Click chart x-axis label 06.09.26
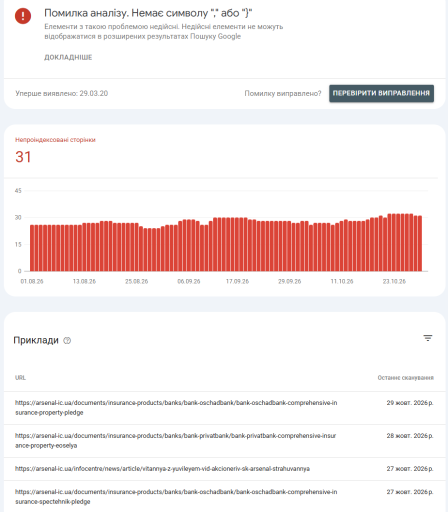Screen dimensions: 448x512 tap(189, 281)
